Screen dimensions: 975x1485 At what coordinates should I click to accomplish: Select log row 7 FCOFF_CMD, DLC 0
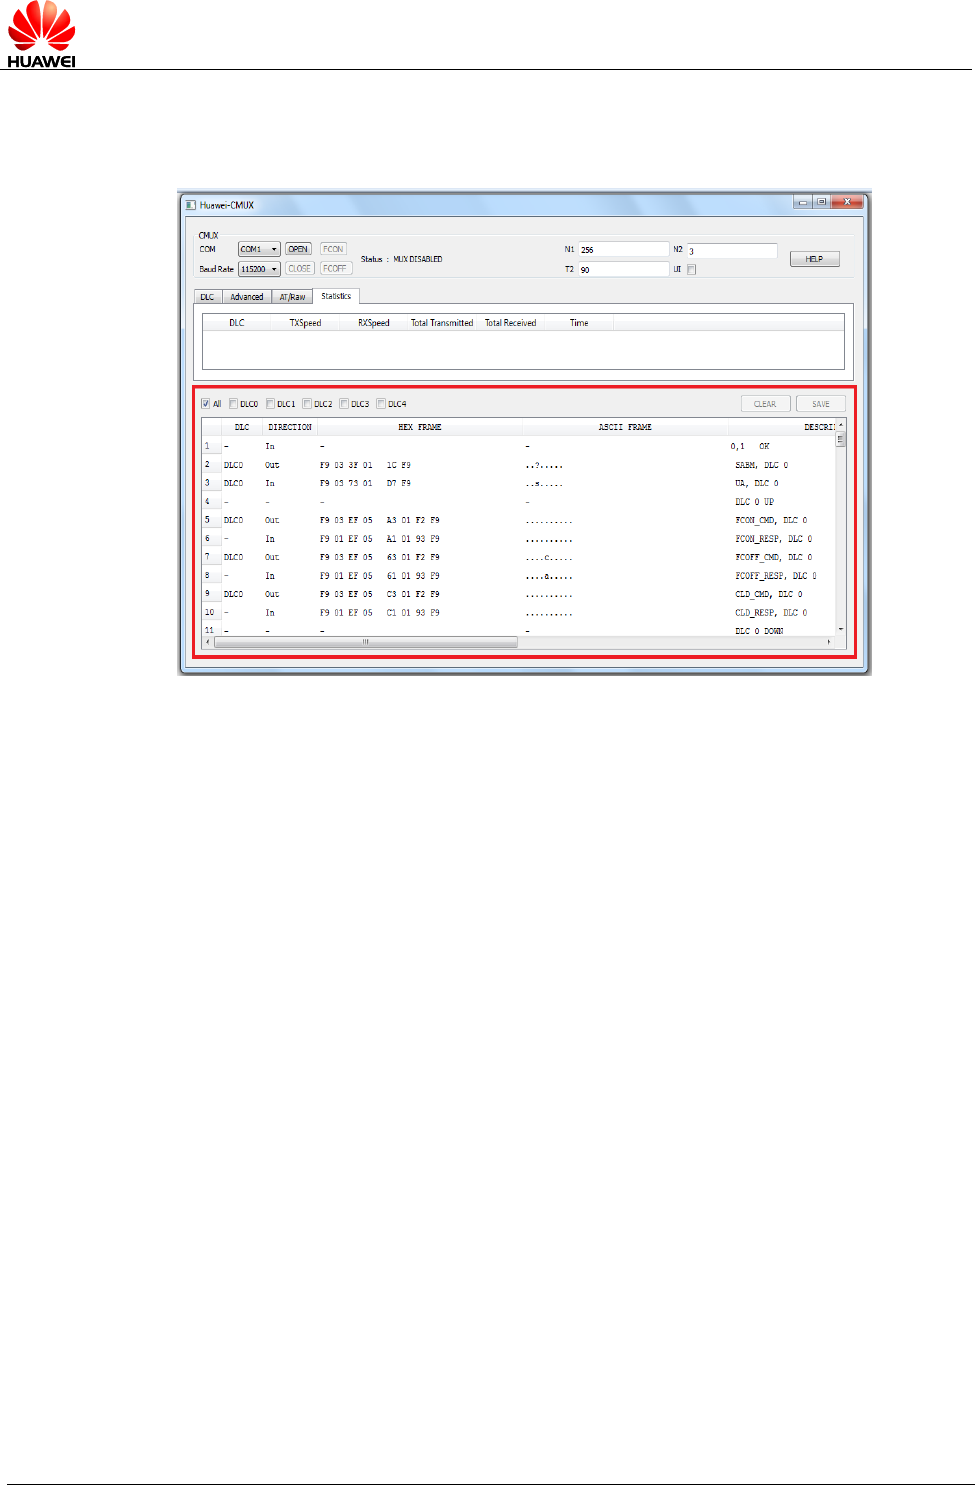click(x=774, y=557)
